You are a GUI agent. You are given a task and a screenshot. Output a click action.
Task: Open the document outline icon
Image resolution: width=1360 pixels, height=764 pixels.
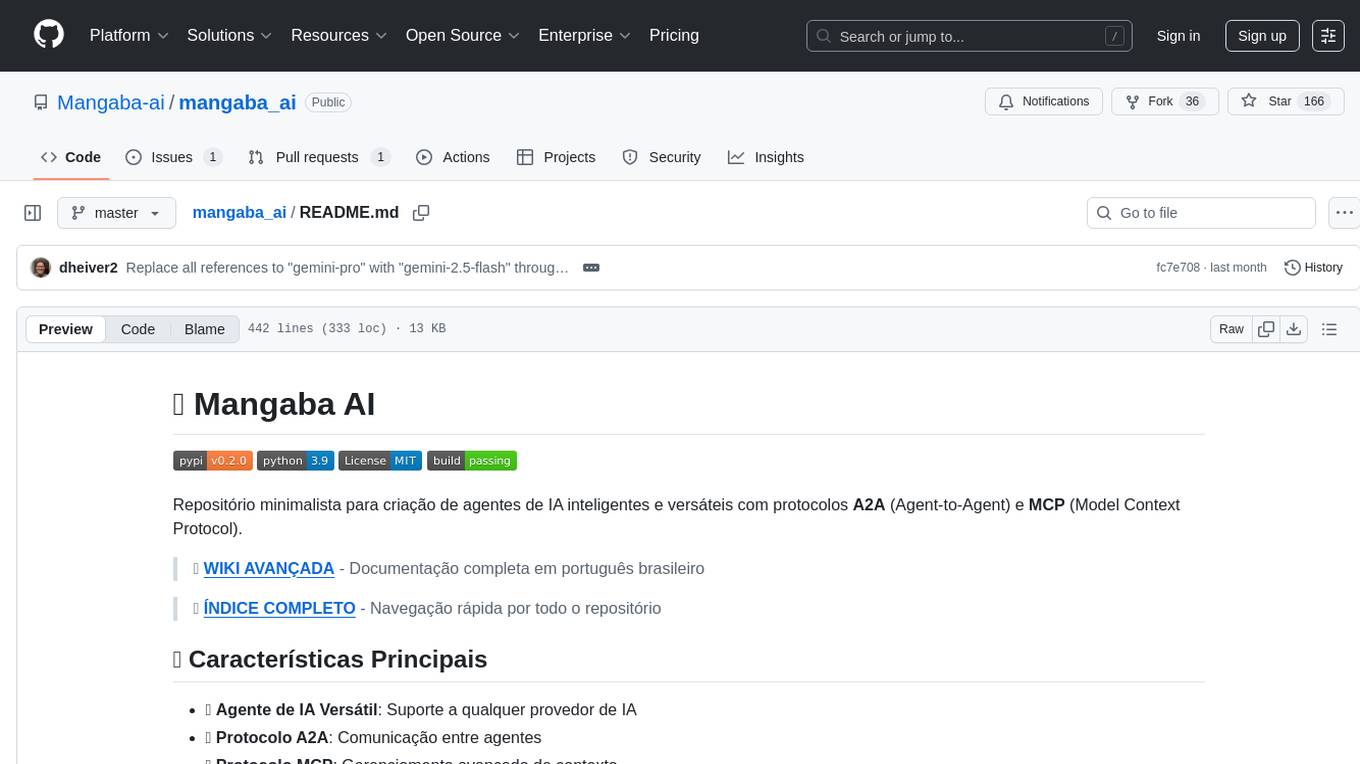tap(1329, 329)
